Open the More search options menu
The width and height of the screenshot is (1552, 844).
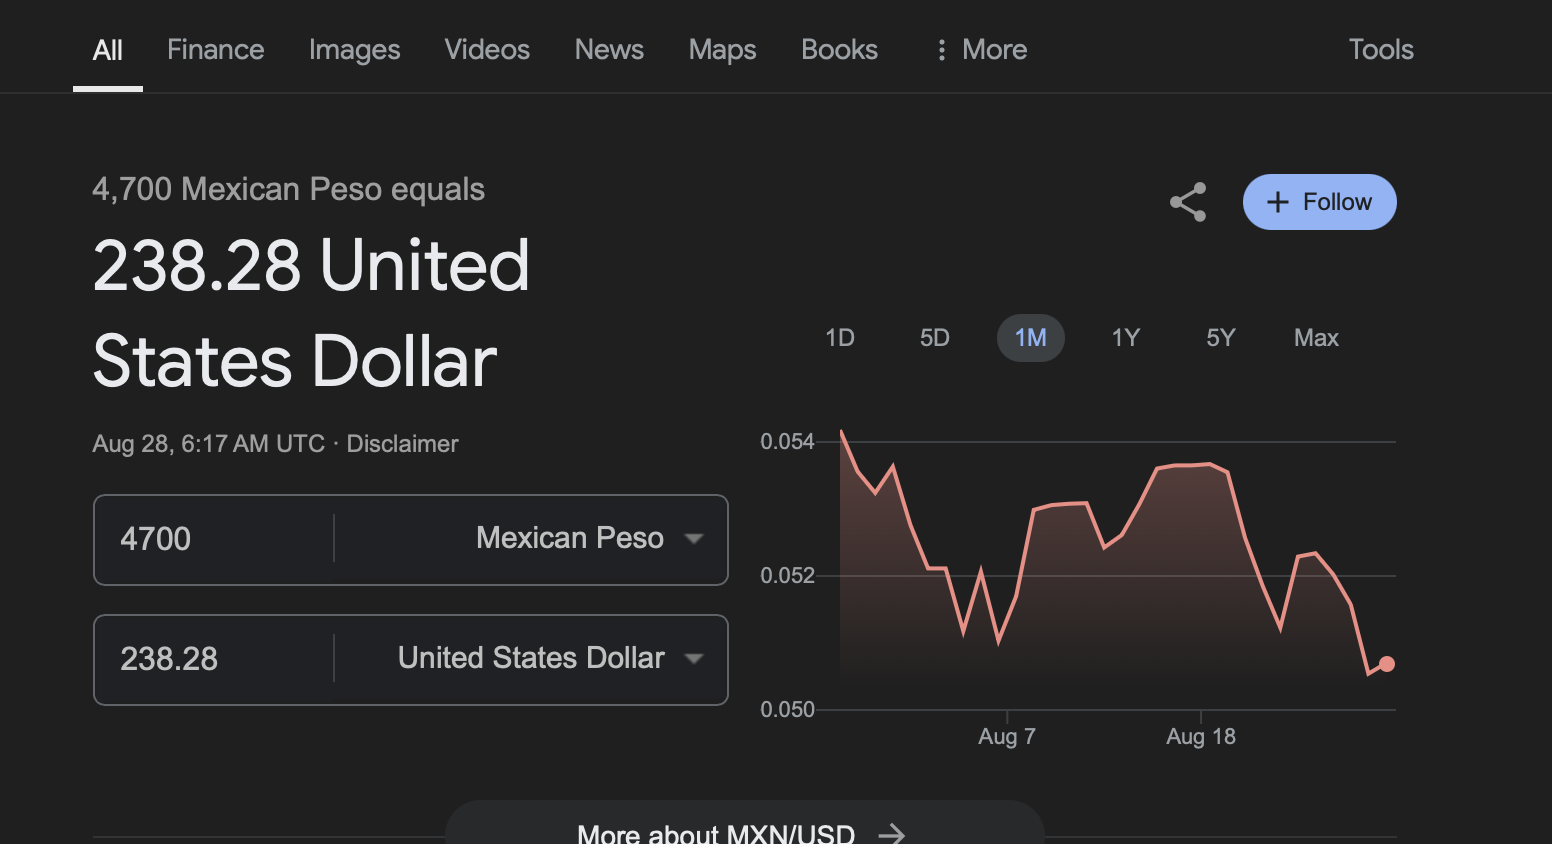point(981,50)
